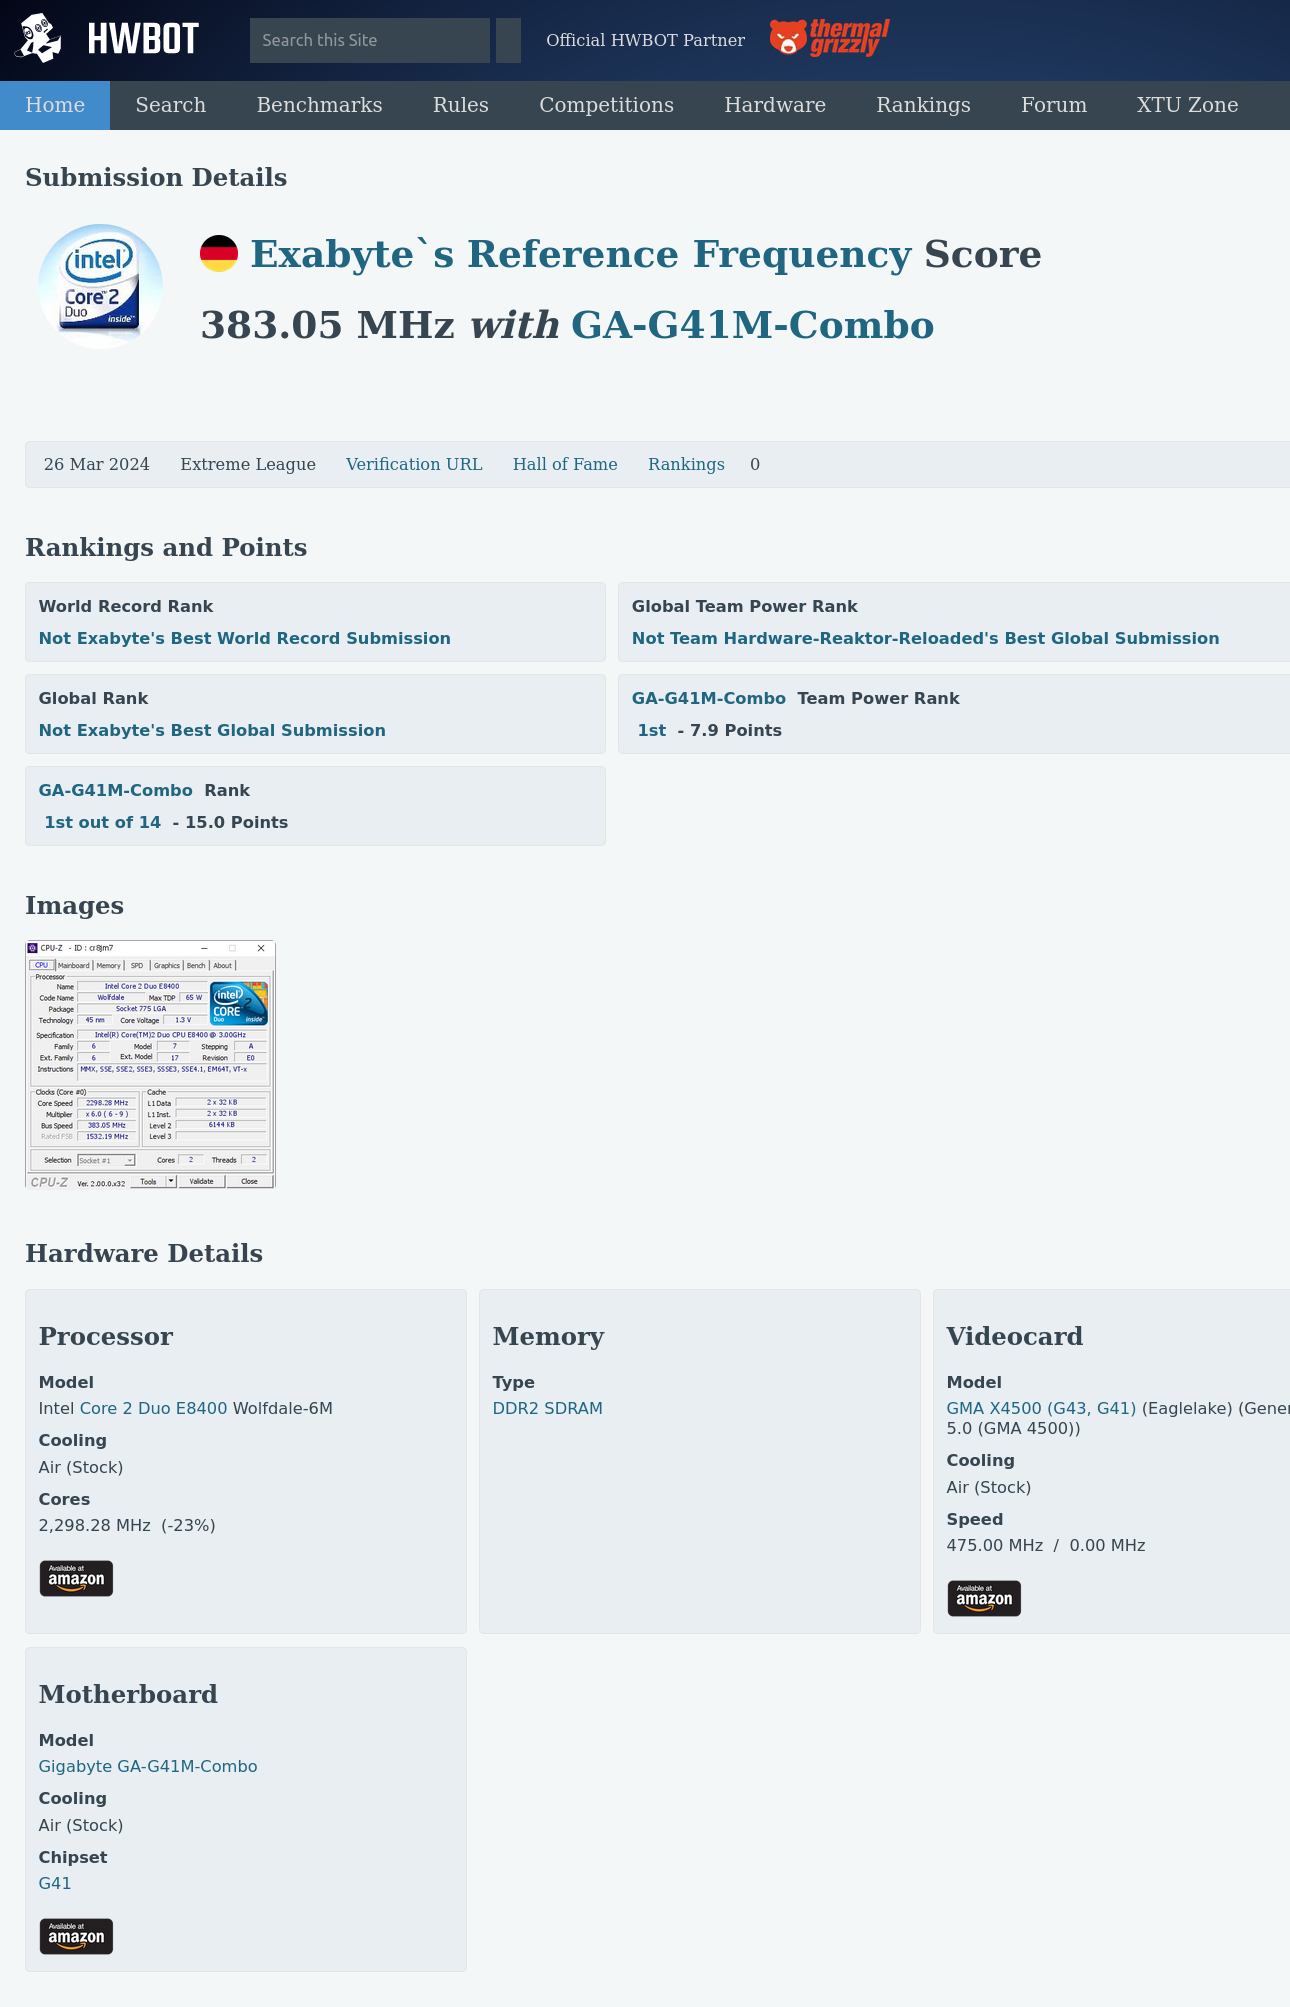This screenshot has width=1290, height=2007.
Task: Open GA-G41M-Combo link in Team Power Rank box
Action: 709,698
